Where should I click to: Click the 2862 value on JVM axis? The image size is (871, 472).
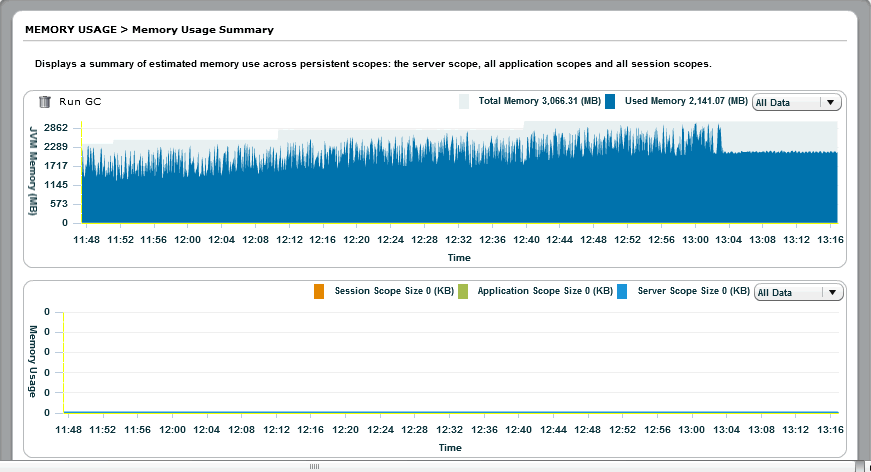click(x=56, y=128)
